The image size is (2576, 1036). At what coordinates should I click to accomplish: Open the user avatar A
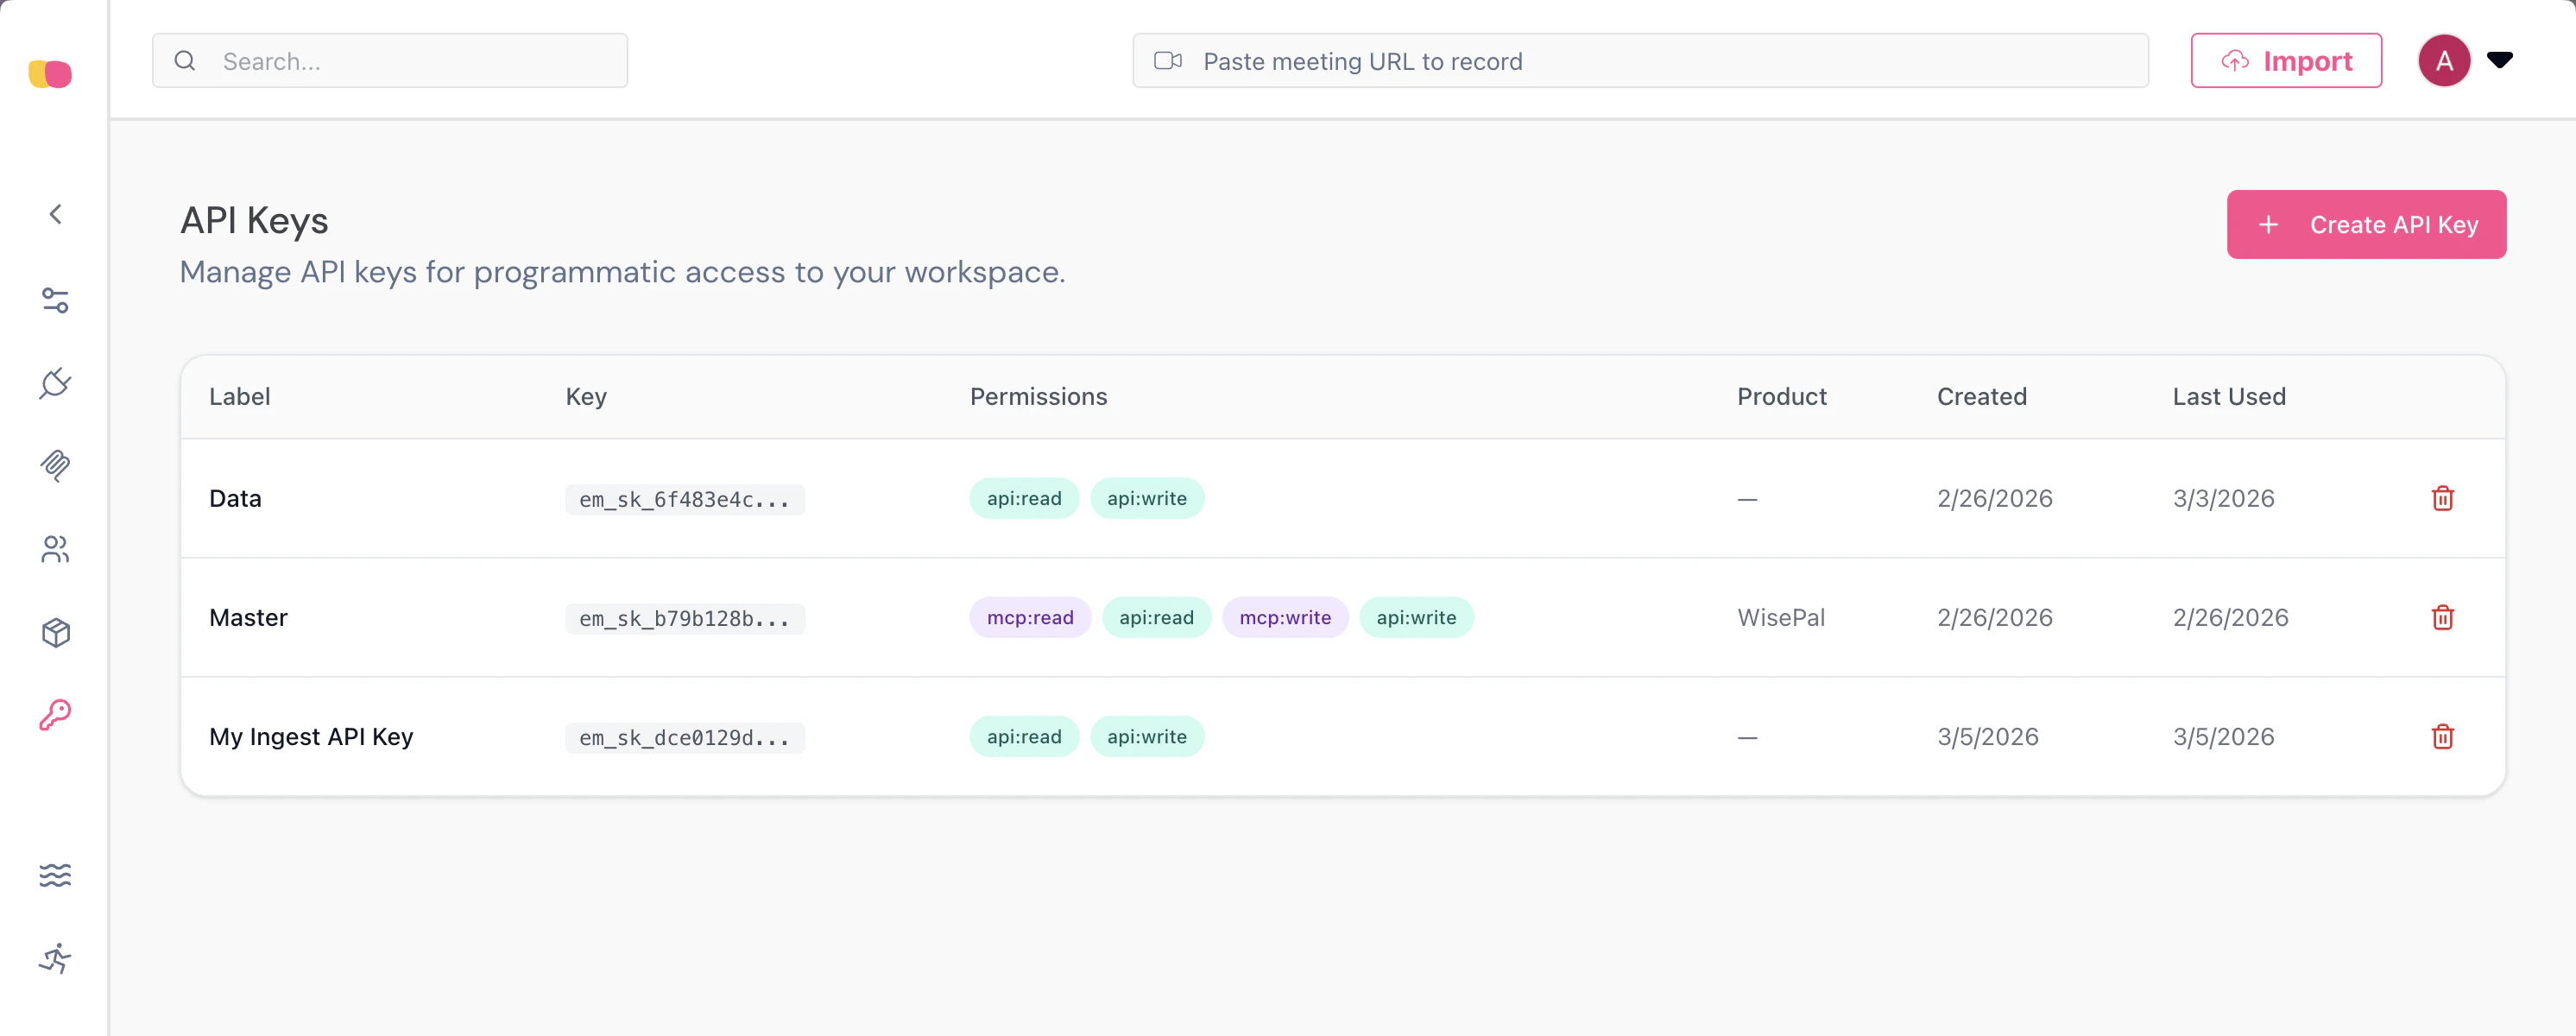tap(2444, 61)
